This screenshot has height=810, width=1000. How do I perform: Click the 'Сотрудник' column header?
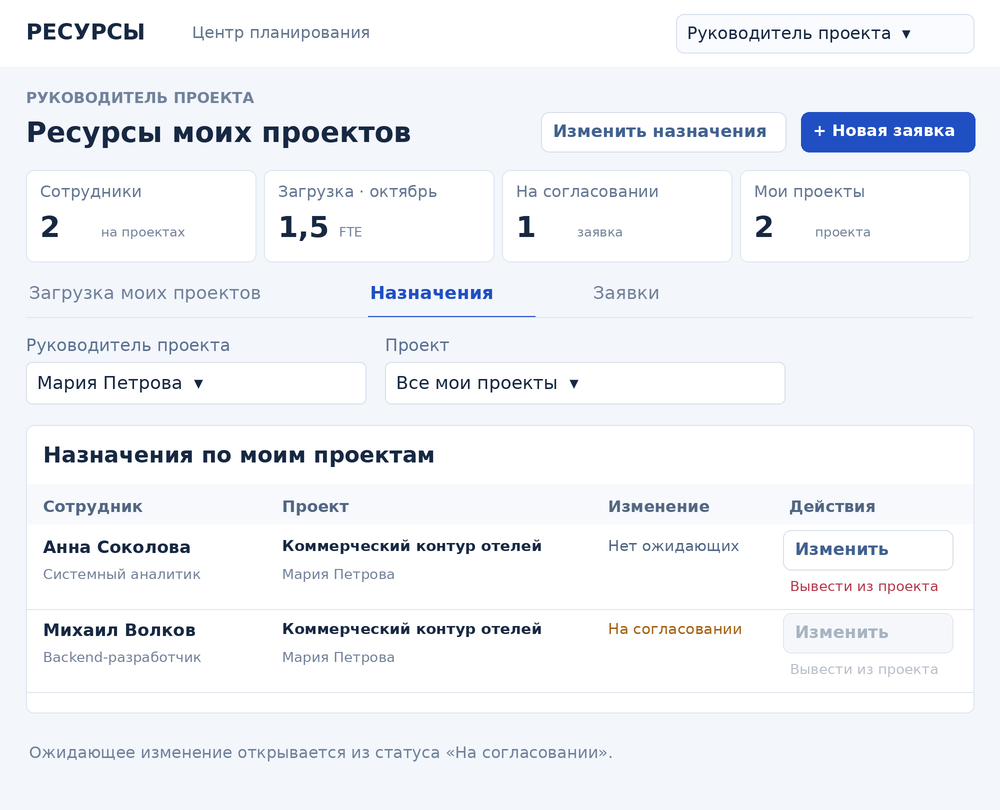click(x=92, y=506)
